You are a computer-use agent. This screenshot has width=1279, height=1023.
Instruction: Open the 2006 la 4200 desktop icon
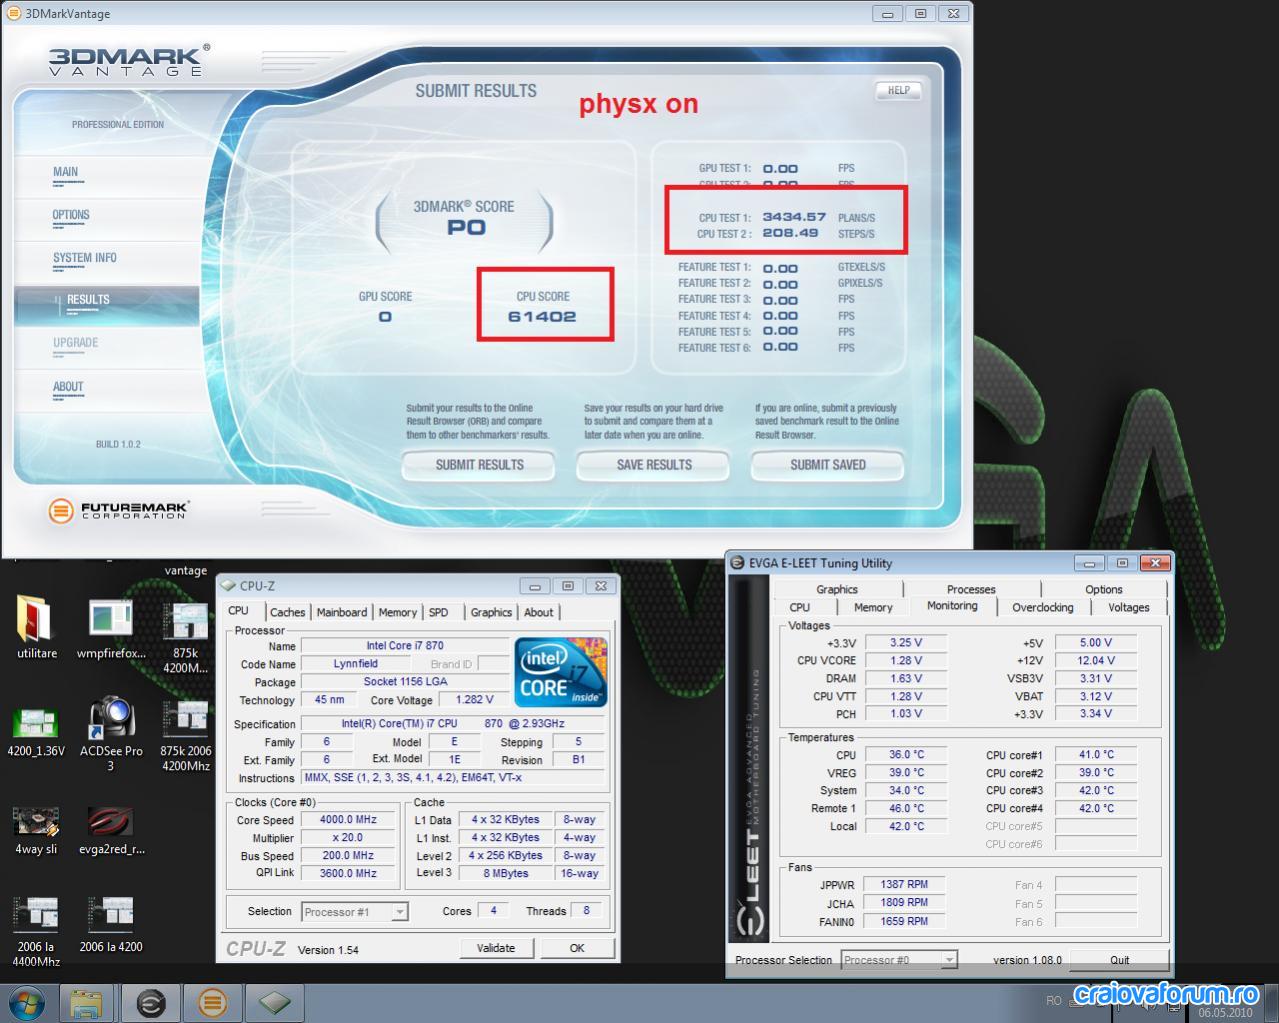point(111,925)
